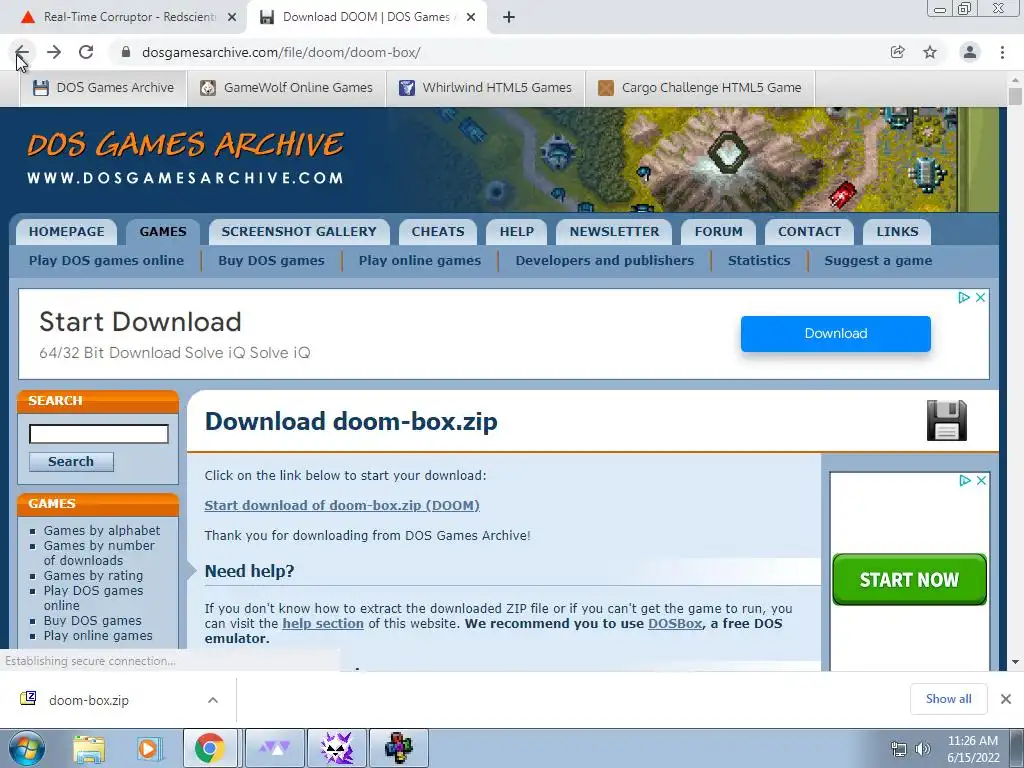Open the FORUM tab
Image resolution: width=1024 pixels, height=768 pixels.
pyautogui.click(x=718, y=232)
